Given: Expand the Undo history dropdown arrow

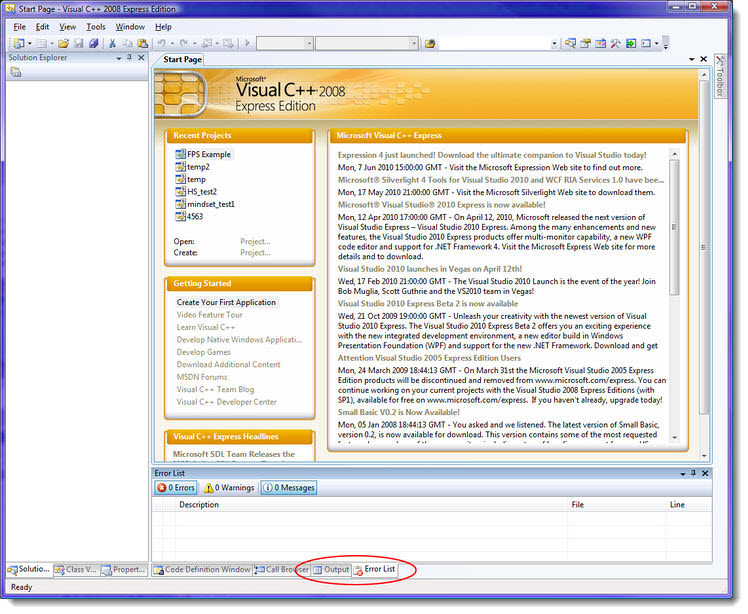Looking at the screenshot, I should pyautogui.click(x=172, y=44).
